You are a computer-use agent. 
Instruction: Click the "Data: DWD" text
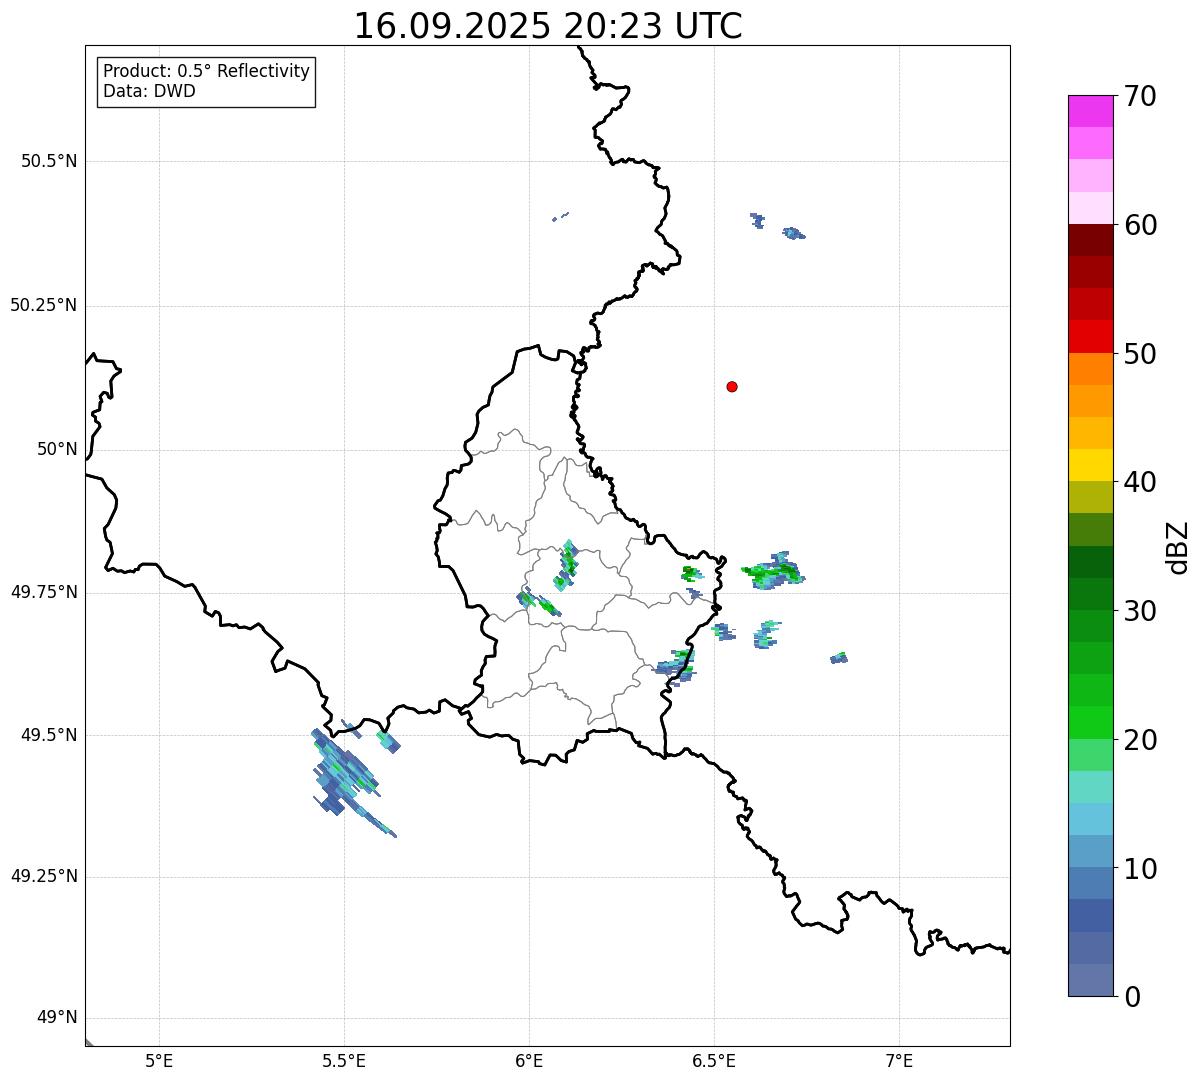[x=149, y=91]
